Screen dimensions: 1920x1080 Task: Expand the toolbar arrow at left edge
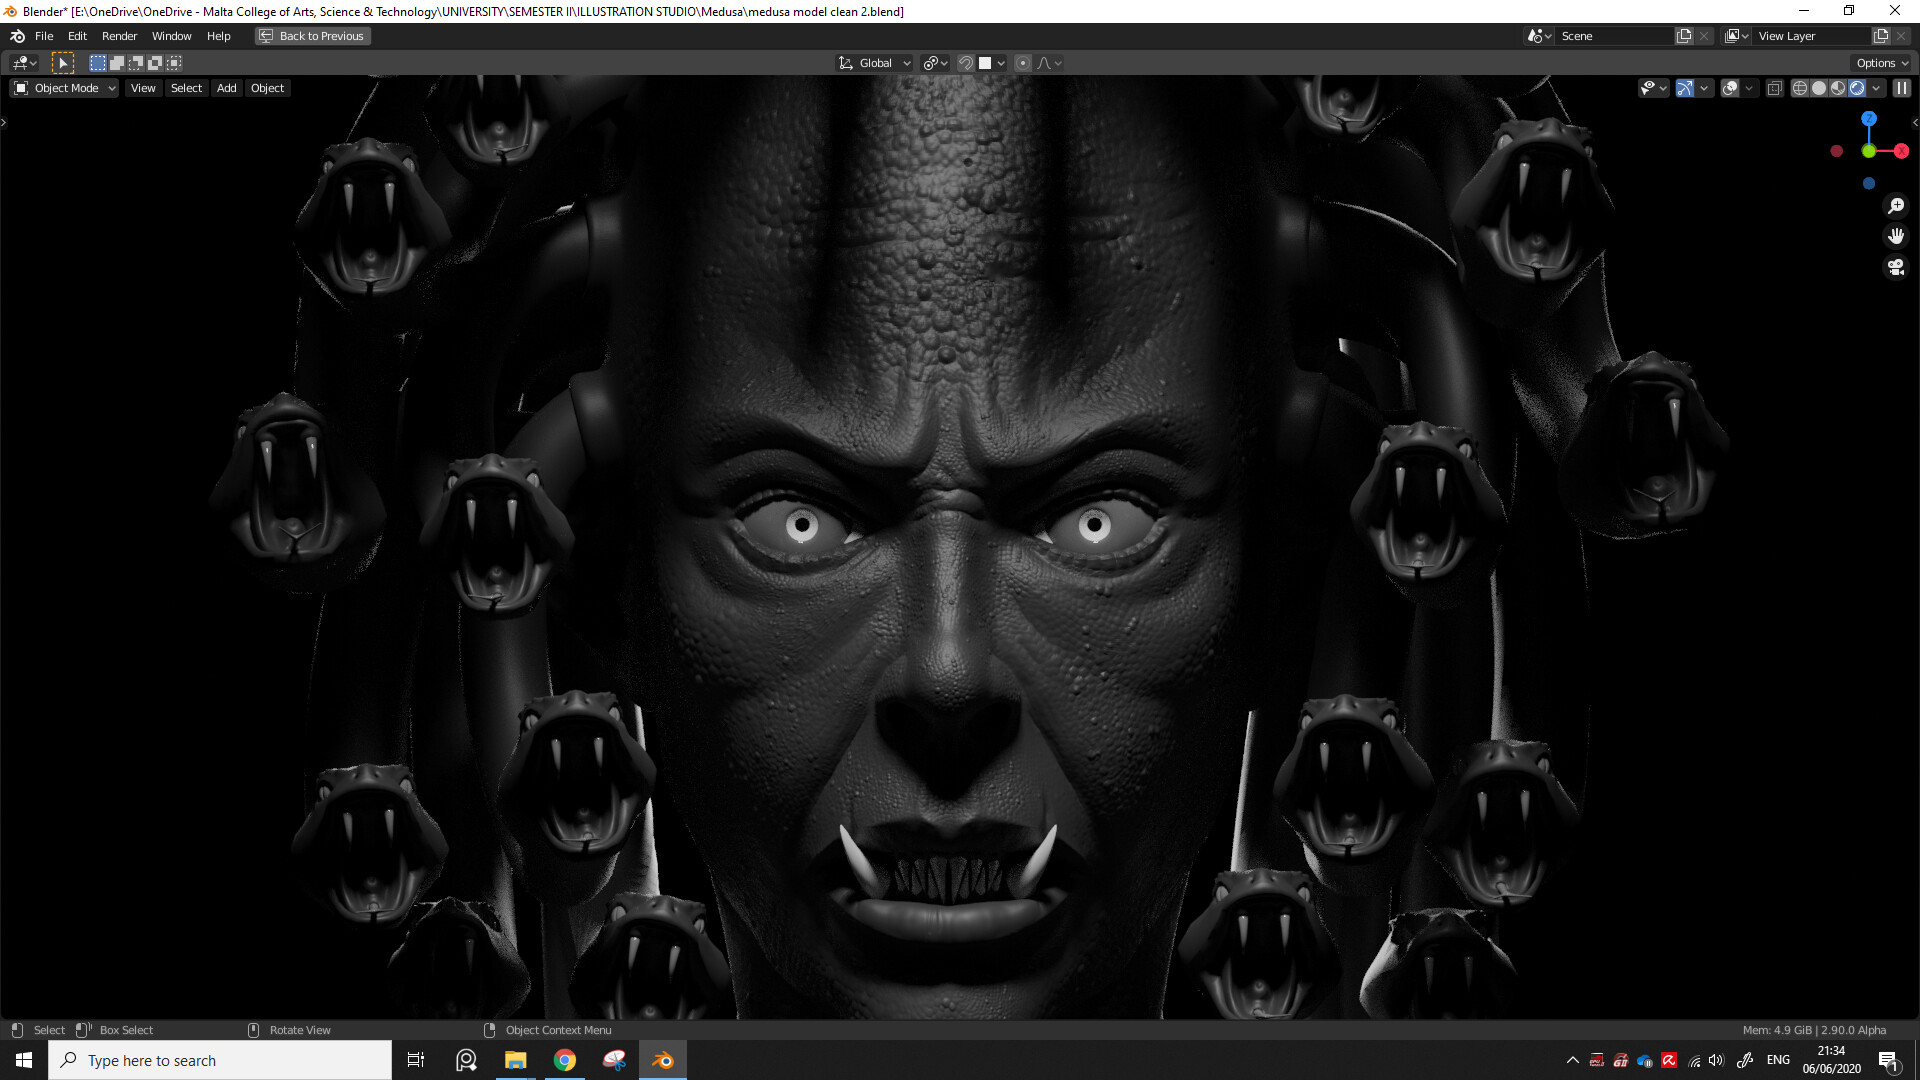point(4,122)
